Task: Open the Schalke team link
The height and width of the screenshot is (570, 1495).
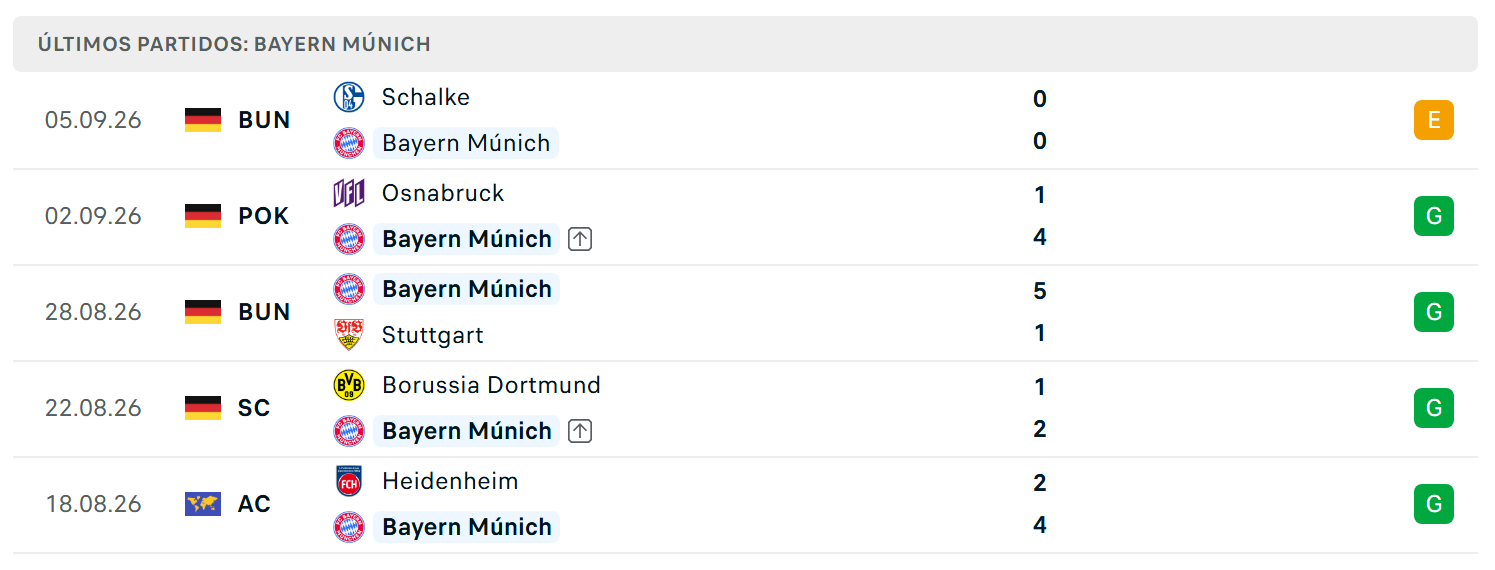Action: pyautogui.click(x=426, y=97)
